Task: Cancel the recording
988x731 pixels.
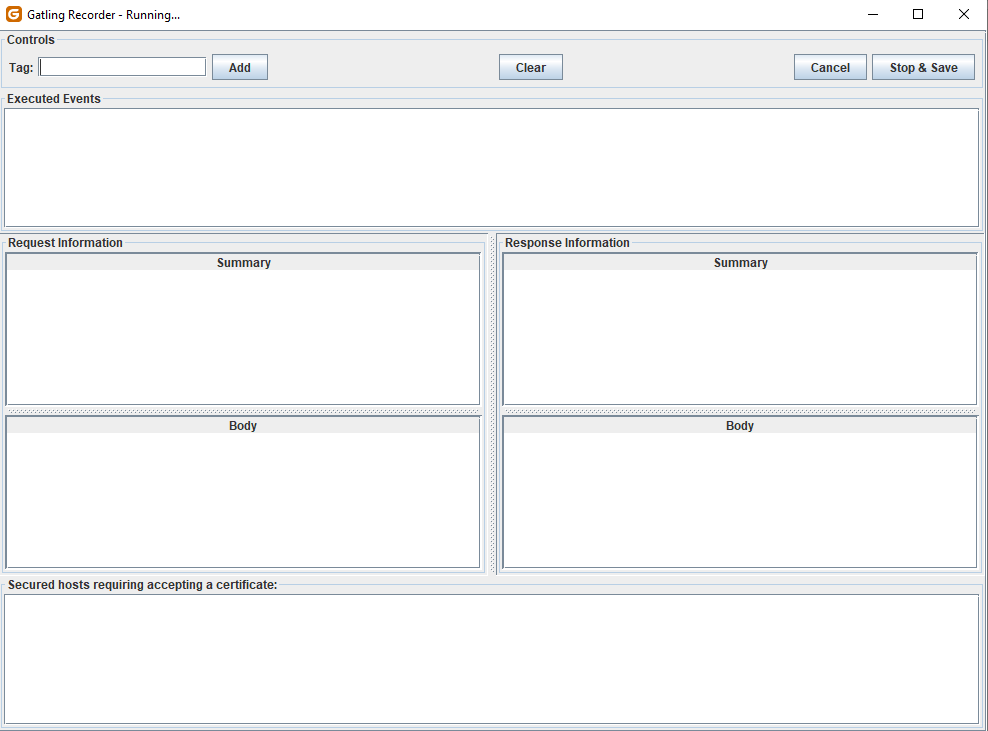Action: point(830,67)
